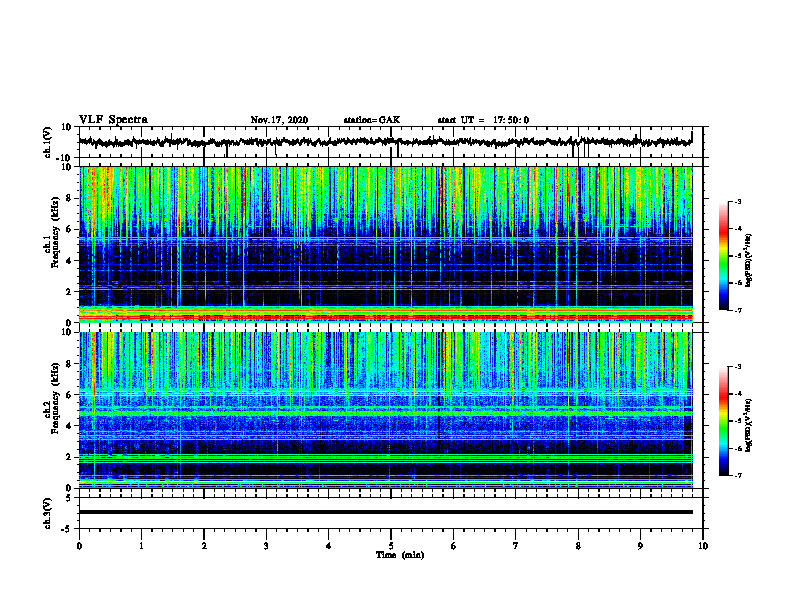The width and height of the screenshot is (792, 612).
Task: Click time axis tick label '0'
Action: pos(79,546)
